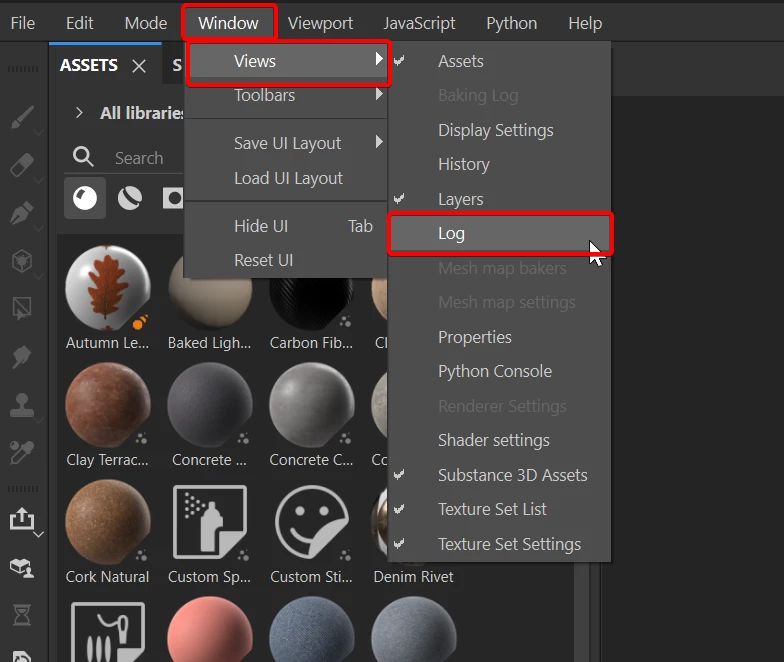Select the Paint brush tool
This screenshot has width=784, height=662.
coord(22,118)
